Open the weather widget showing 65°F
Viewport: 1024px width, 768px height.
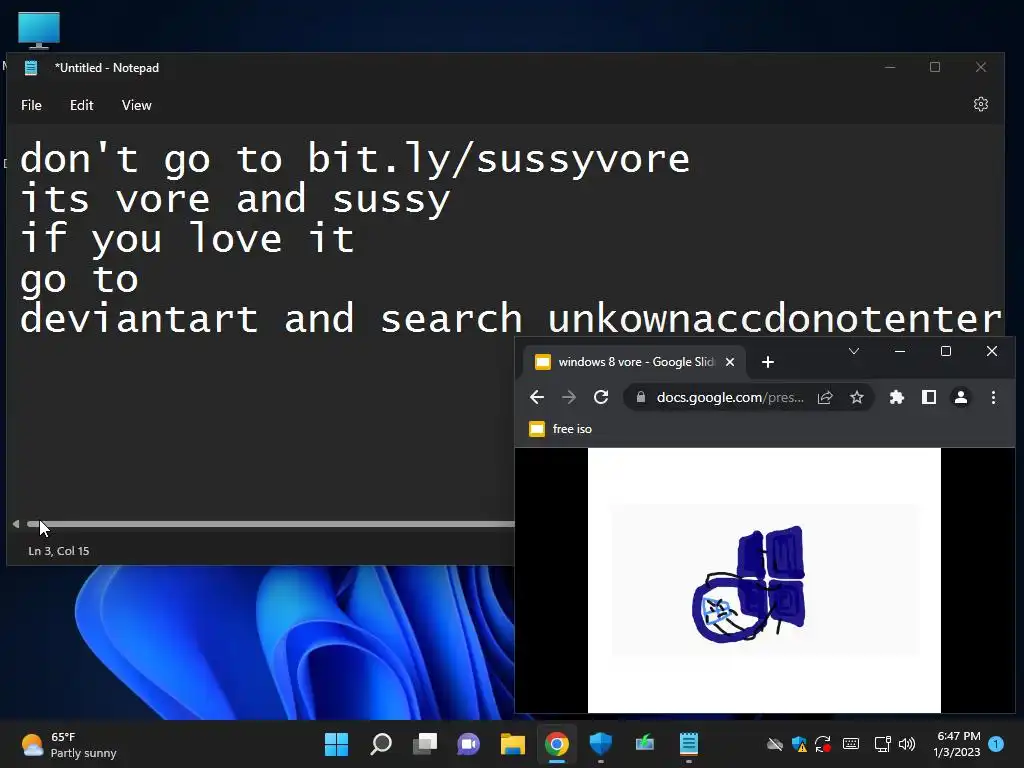coord(69,744)
